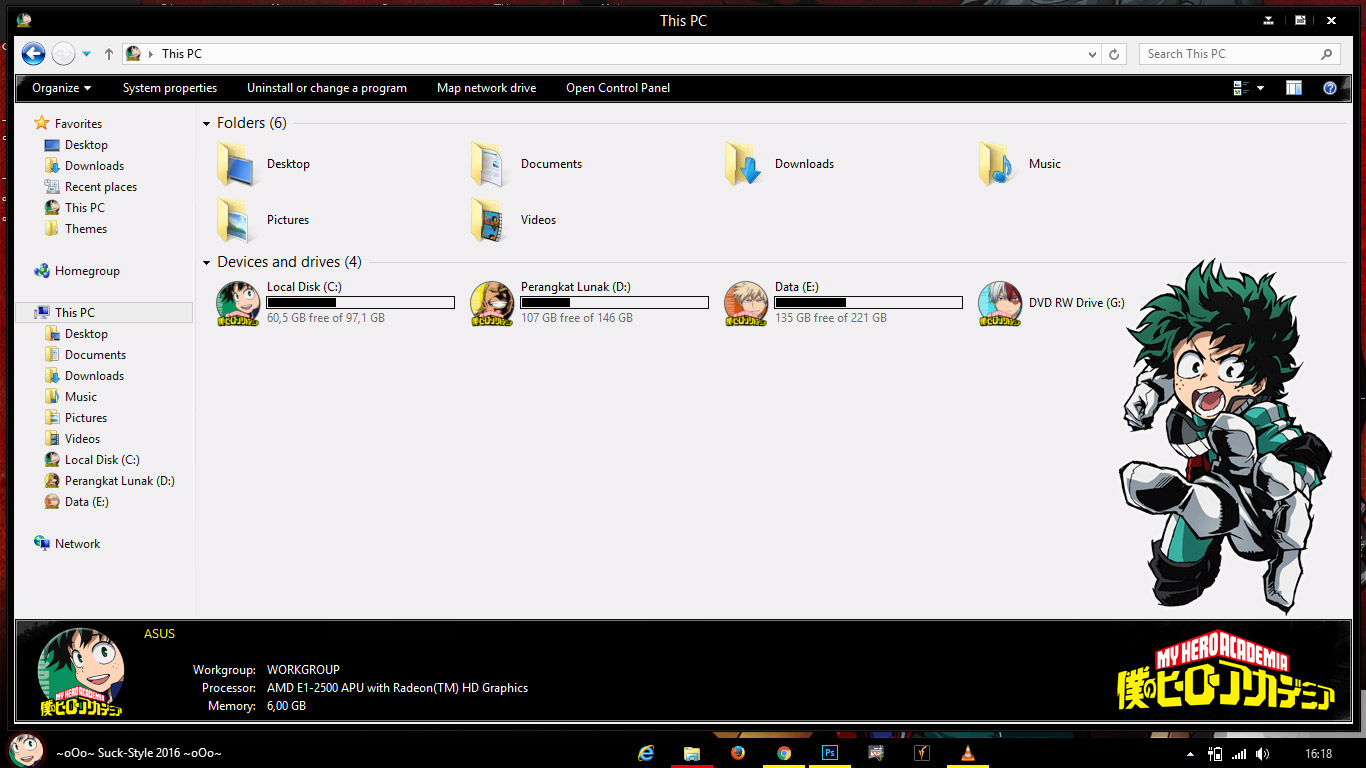The image size is (1366, 768).
Task: Collapse the Folders (6) group
Action: (207, 124)
